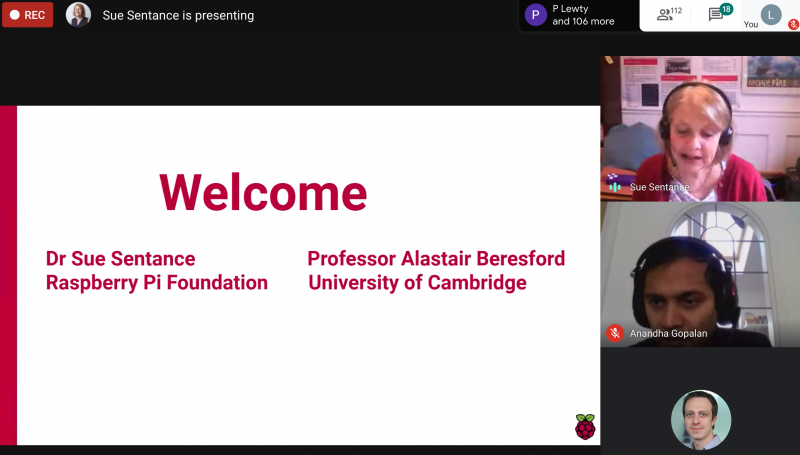Click 'Raspberry Pi Foundation' text on slide

[x=157, y=283]
